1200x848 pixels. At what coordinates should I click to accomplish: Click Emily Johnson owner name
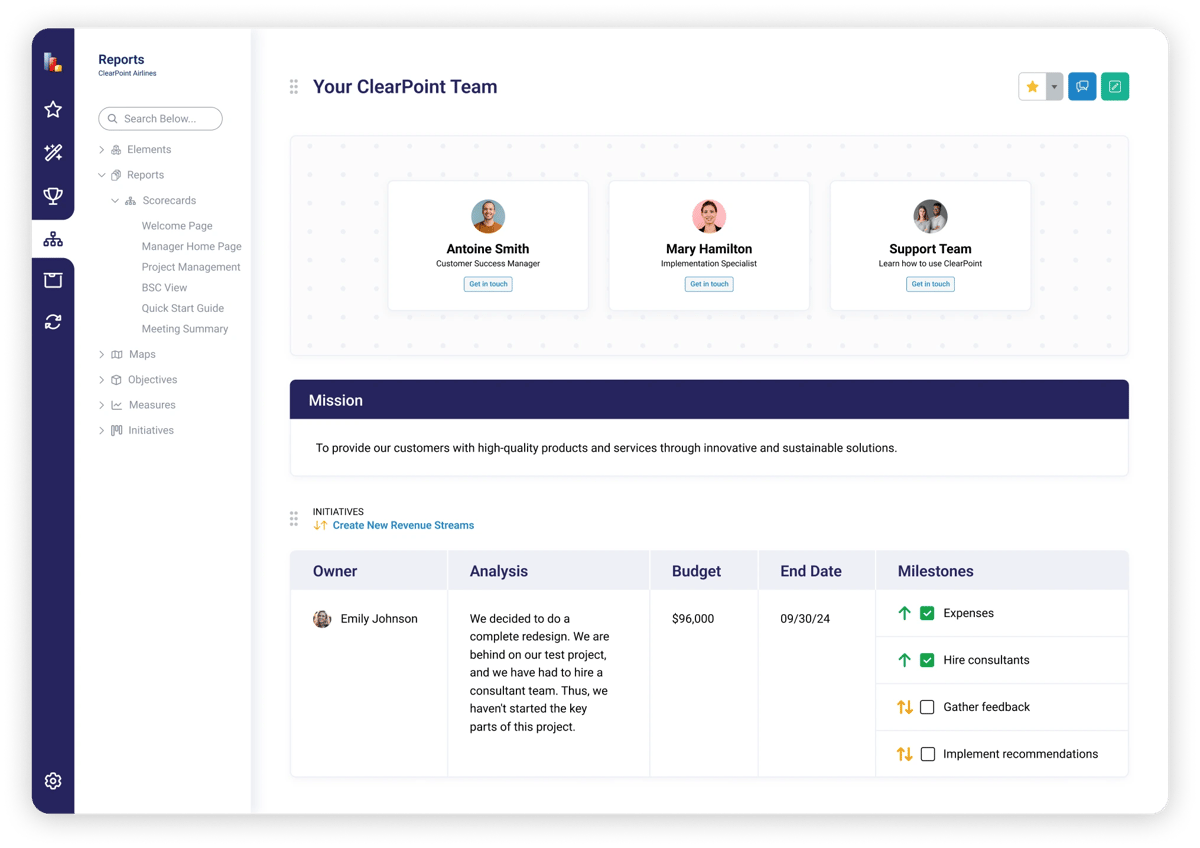pos(379,619)
